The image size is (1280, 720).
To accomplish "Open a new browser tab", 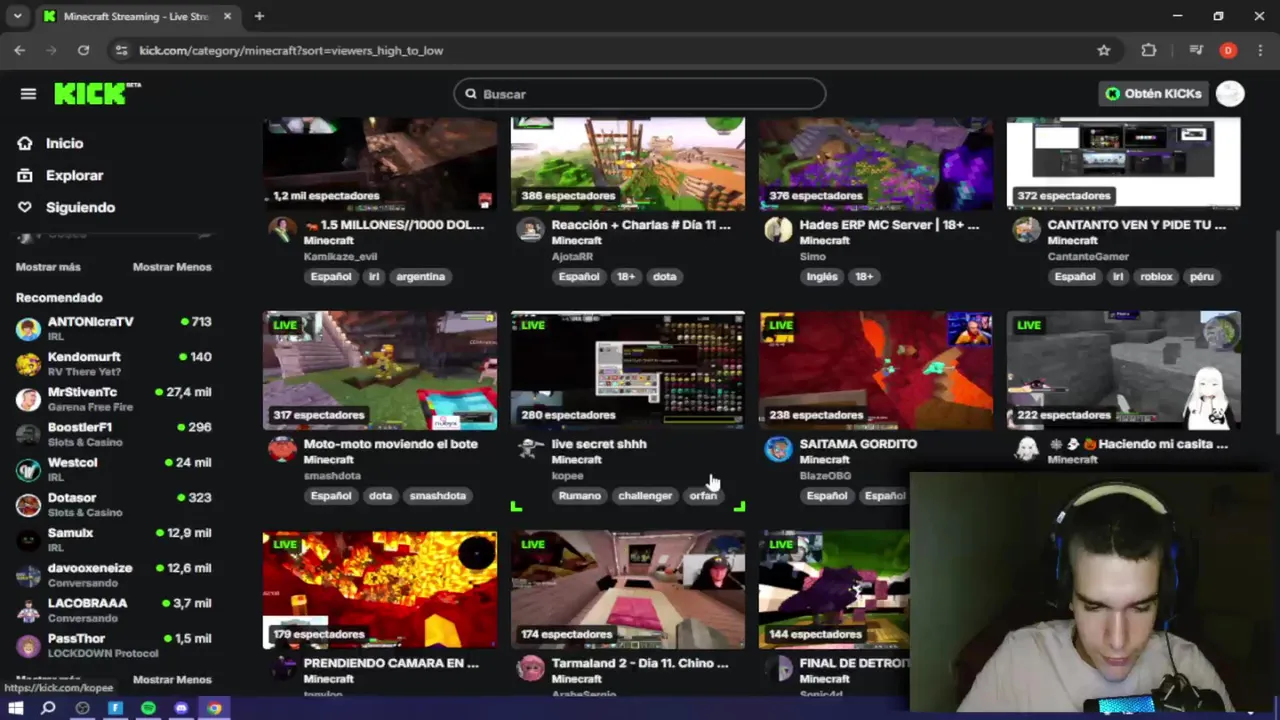I will [259, 16].
